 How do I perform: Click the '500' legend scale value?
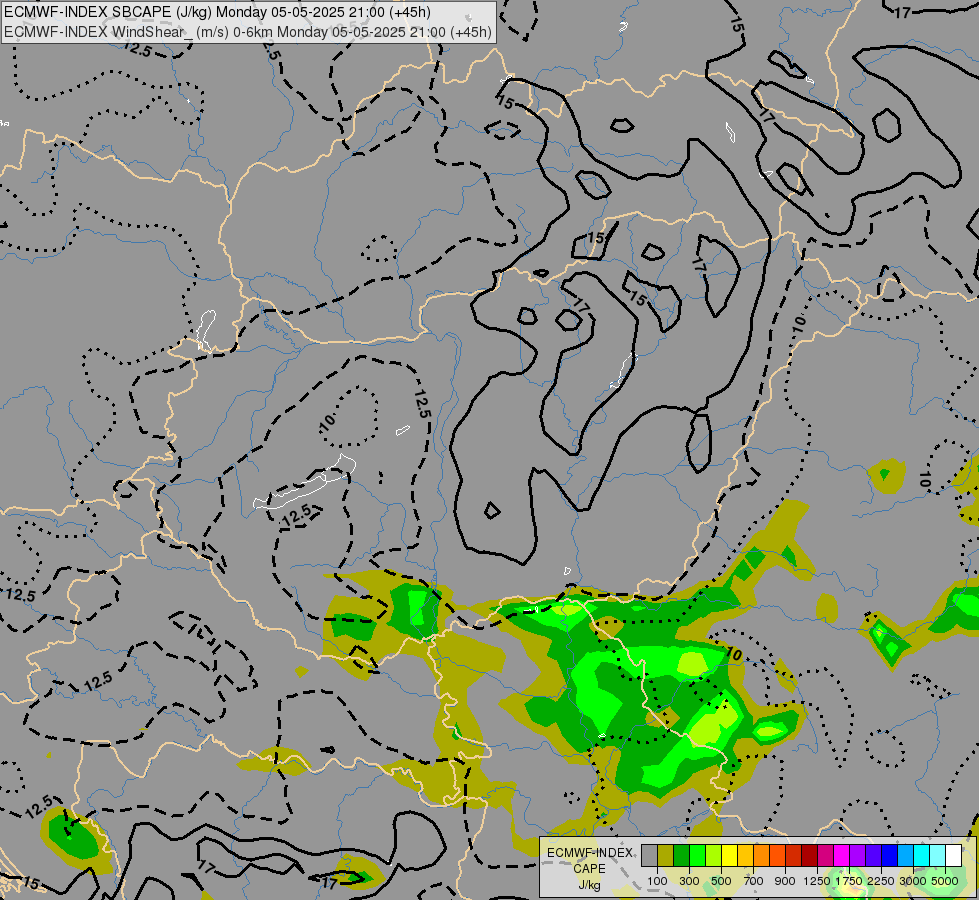[x=721, y=881]
